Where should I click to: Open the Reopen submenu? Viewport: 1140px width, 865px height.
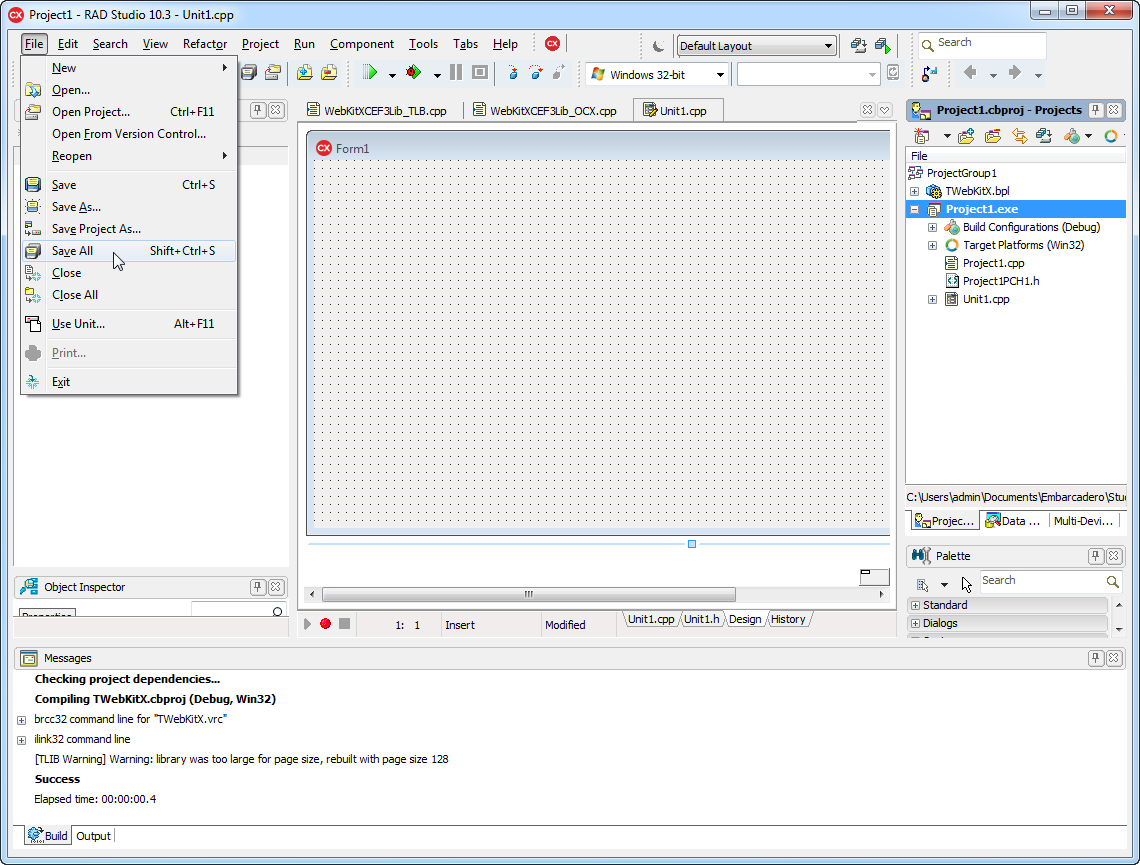point(128,156)
